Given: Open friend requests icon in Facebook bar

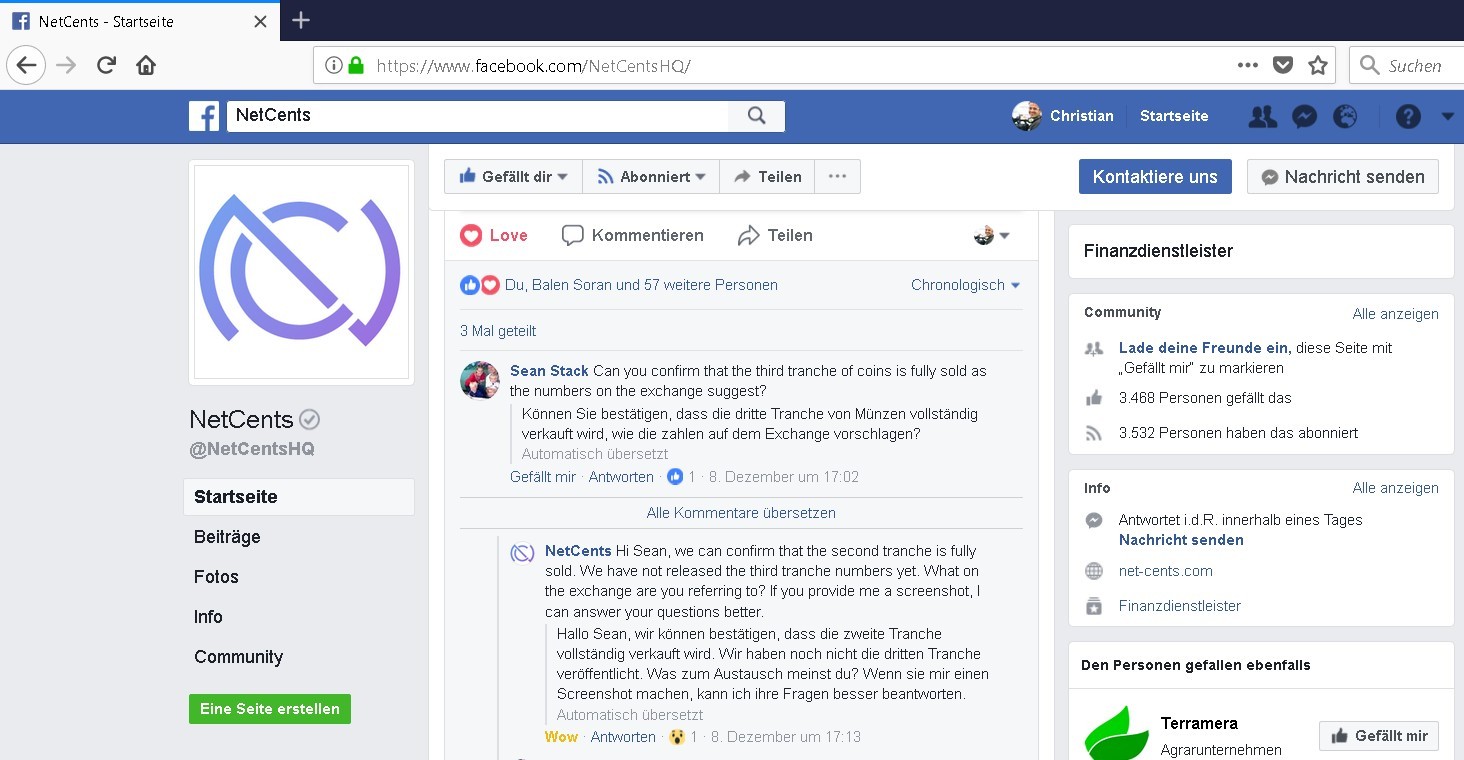Looking at the screenshot, I should [1263, 116].
